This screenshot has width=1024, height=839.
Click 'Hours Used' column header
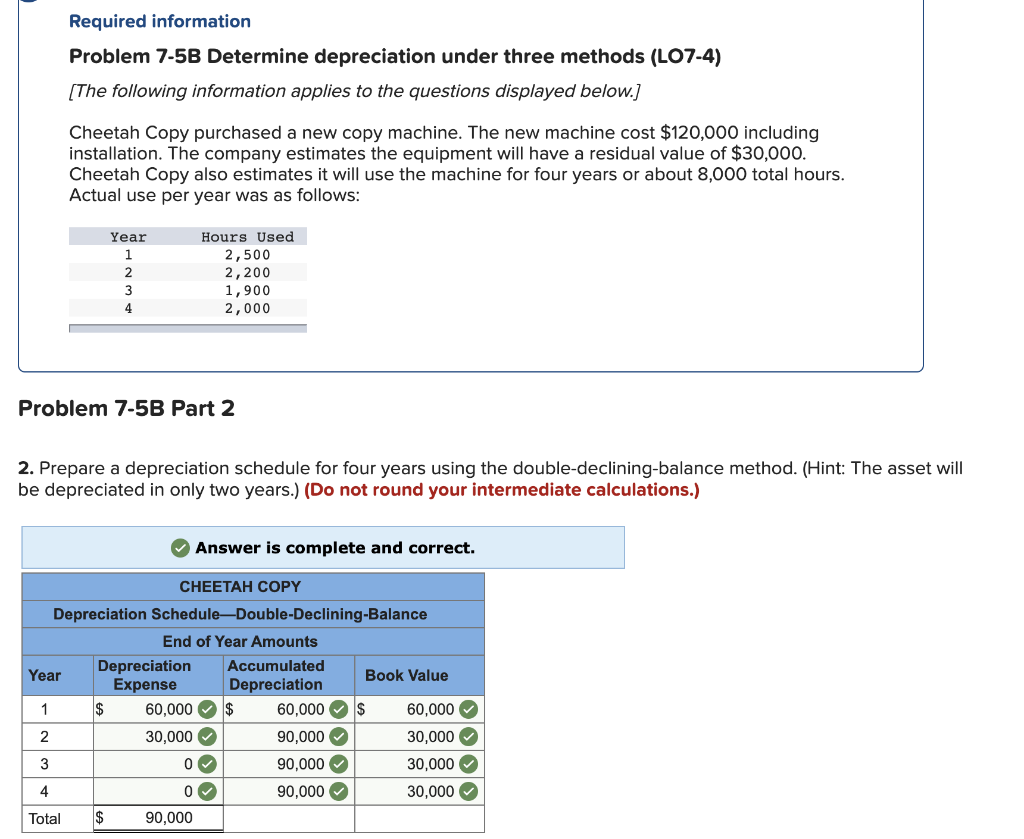click(248, 237)
